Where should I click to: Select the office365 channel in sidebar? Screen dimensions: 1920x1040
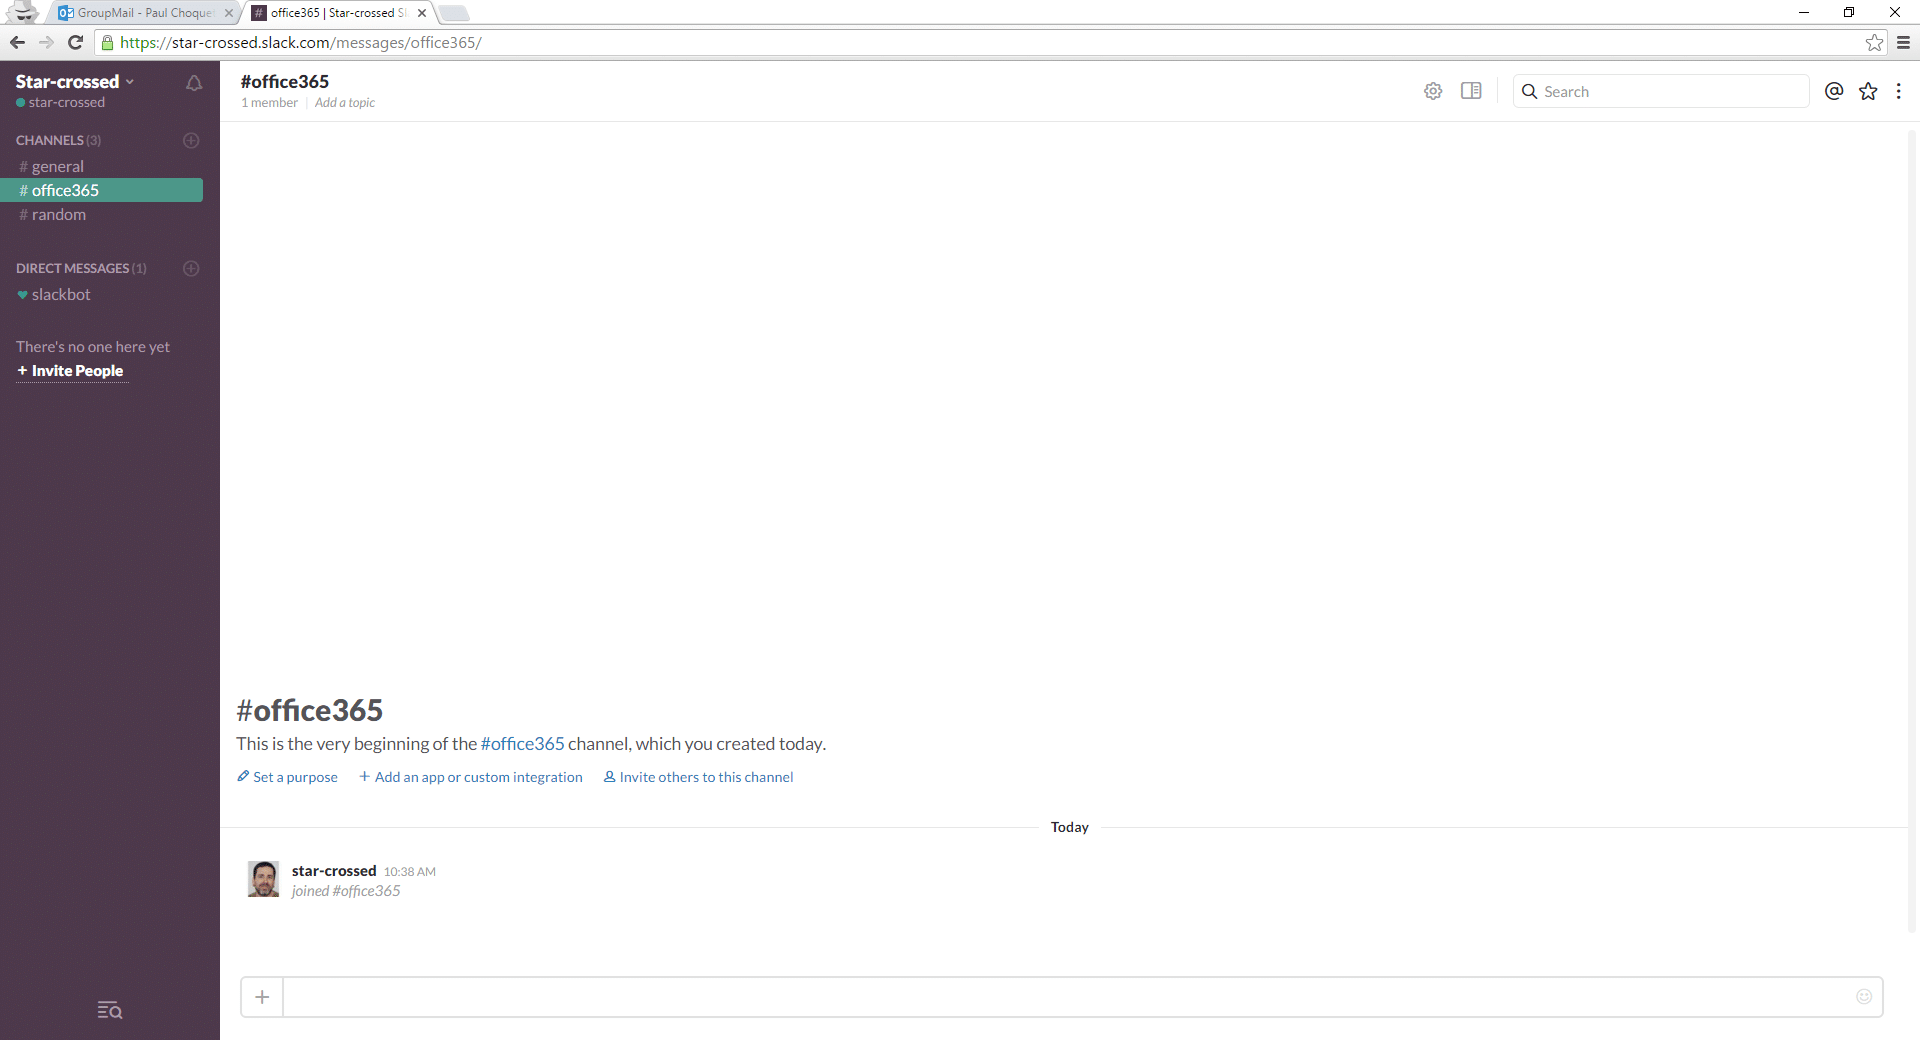(101, 190)
